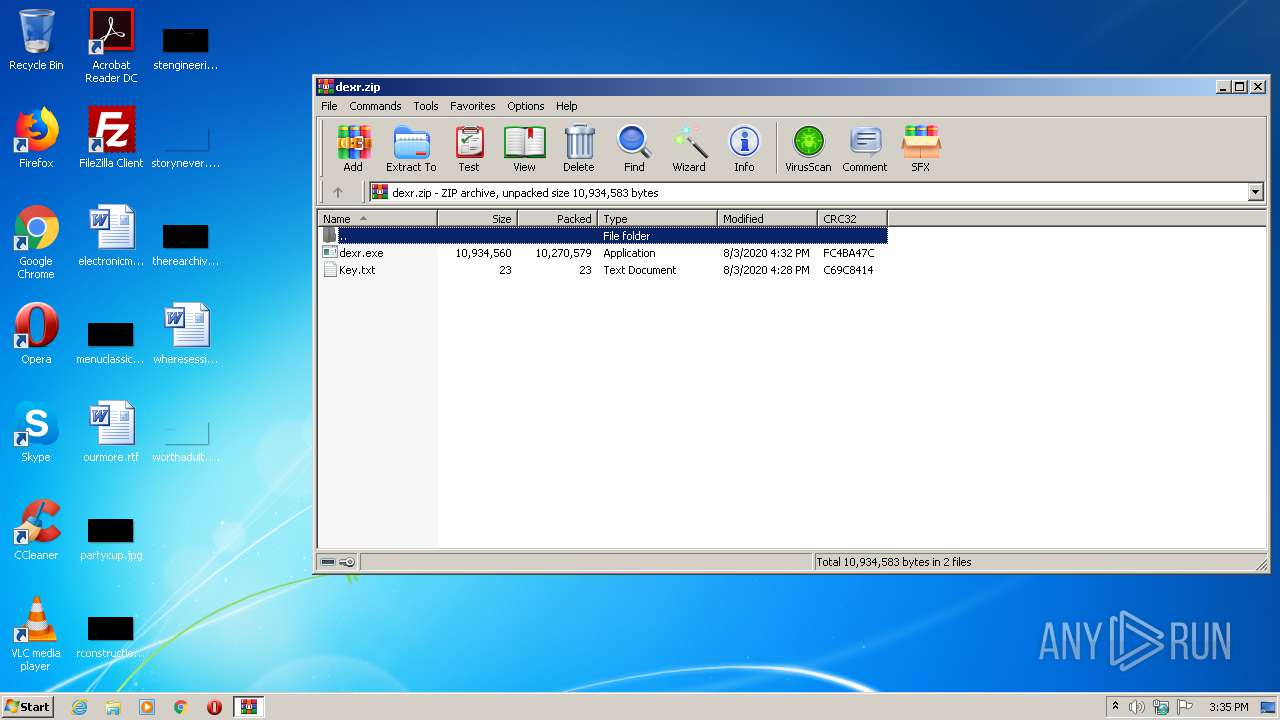Open the View toolbar icon
Viewport: 1280px width, 720px height.
point(524,148)
